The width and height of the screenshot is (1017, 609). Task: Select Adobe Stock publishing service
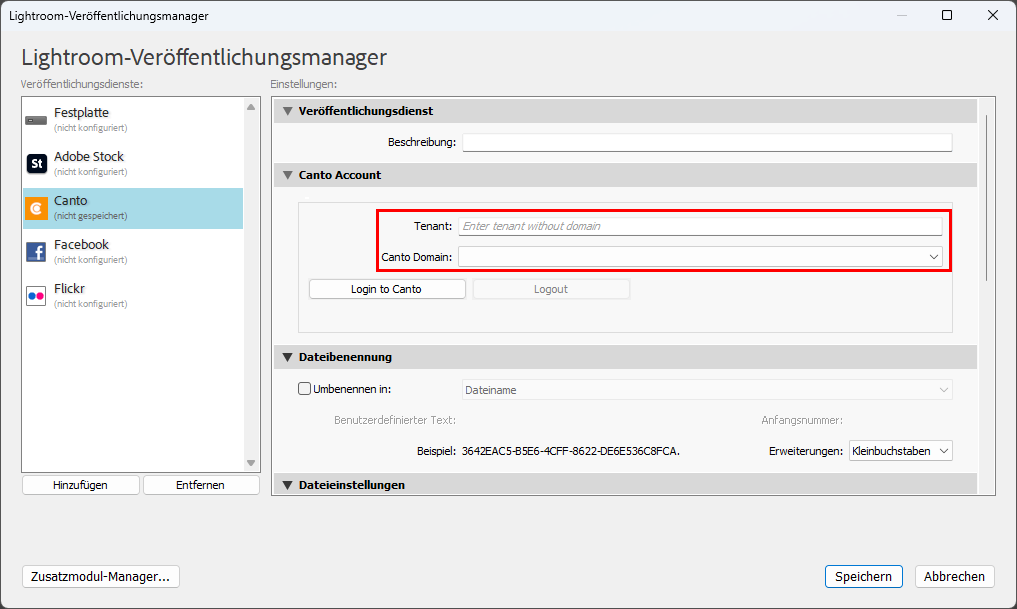tap(133, 163)
